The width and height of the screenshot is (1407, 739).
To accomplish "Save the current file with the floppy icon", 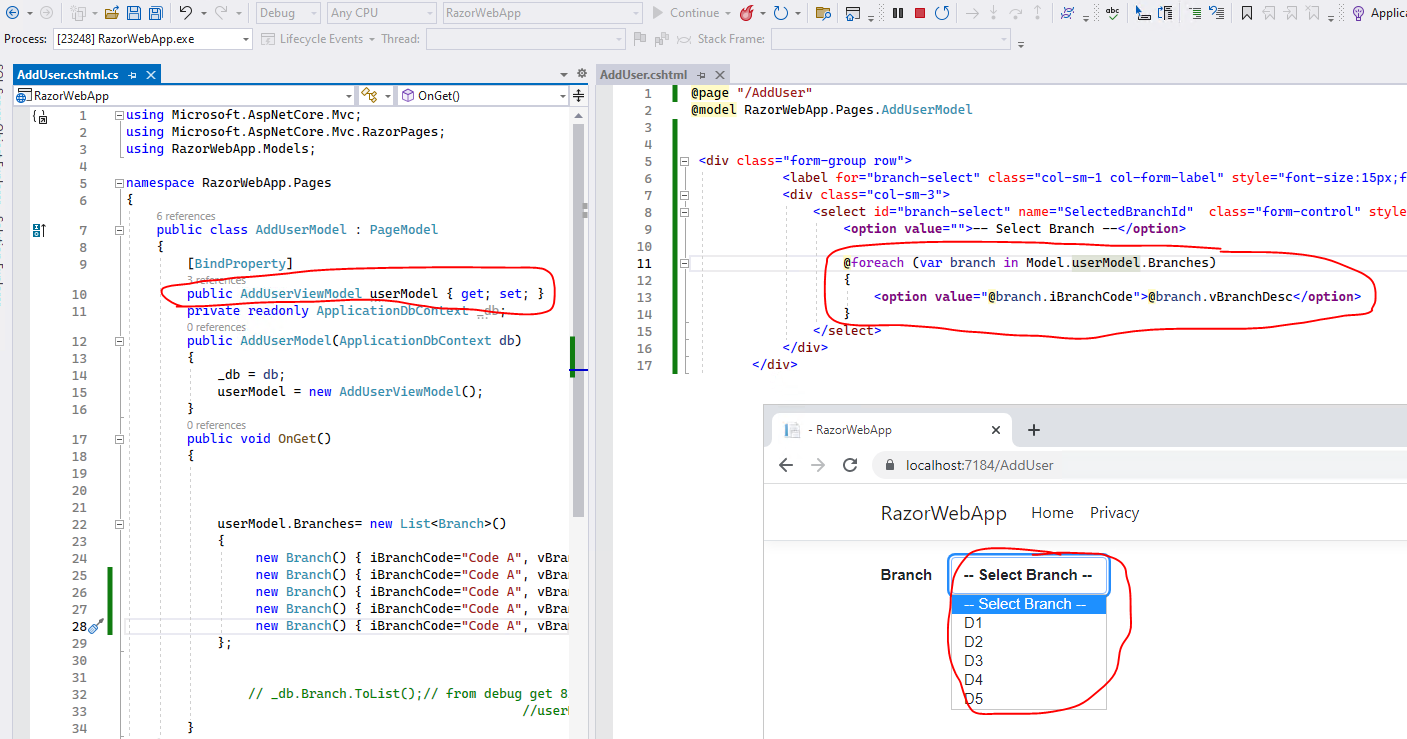I will point(133,13).
